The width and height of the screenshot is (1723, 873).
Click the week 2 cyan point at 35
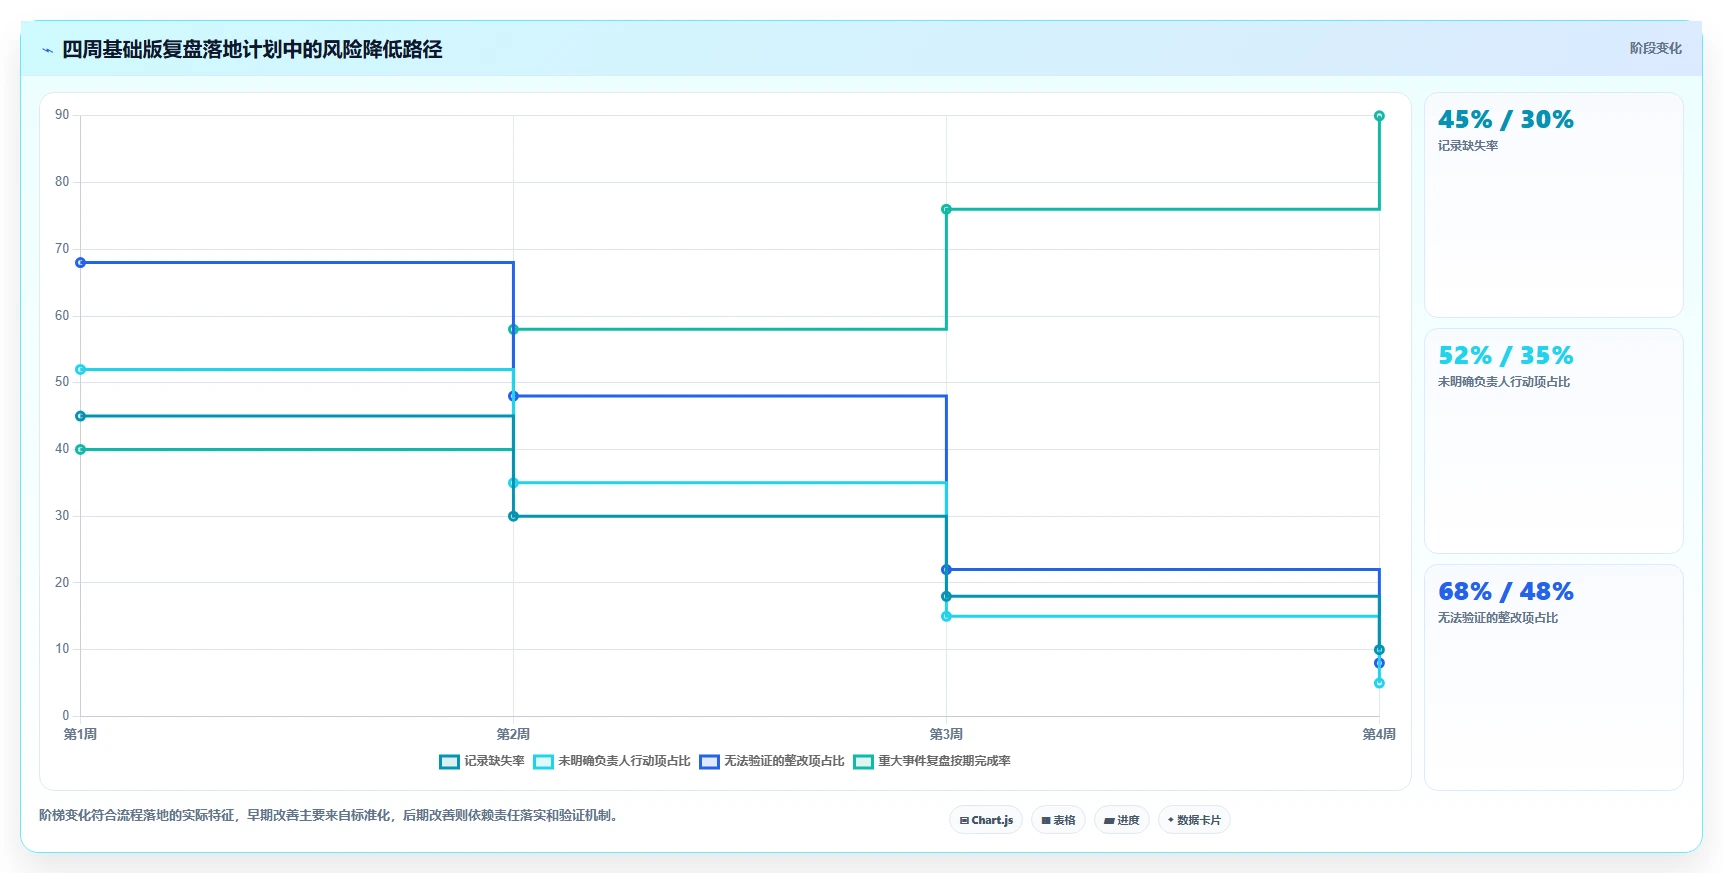tap(513, 483)
